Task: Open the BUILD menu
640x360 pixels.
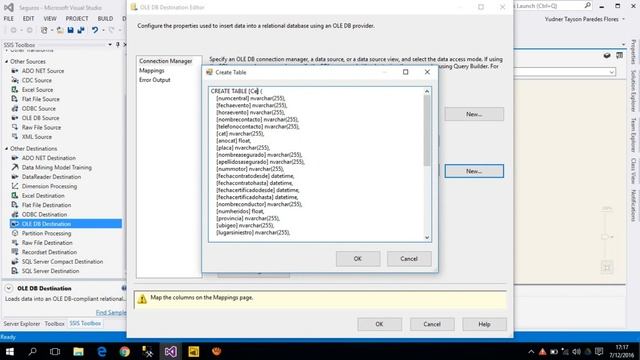Action: point(105,19)
